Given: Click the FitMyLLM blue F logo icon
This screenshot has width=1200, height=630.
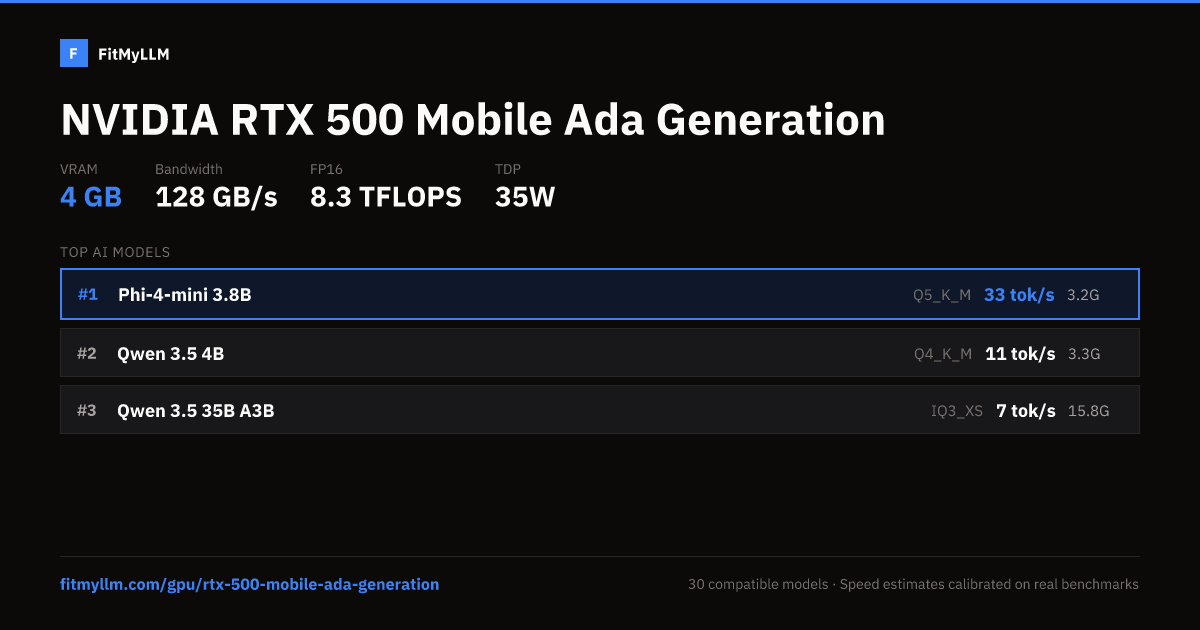Looking at the screenshot, I should point(74,54).
